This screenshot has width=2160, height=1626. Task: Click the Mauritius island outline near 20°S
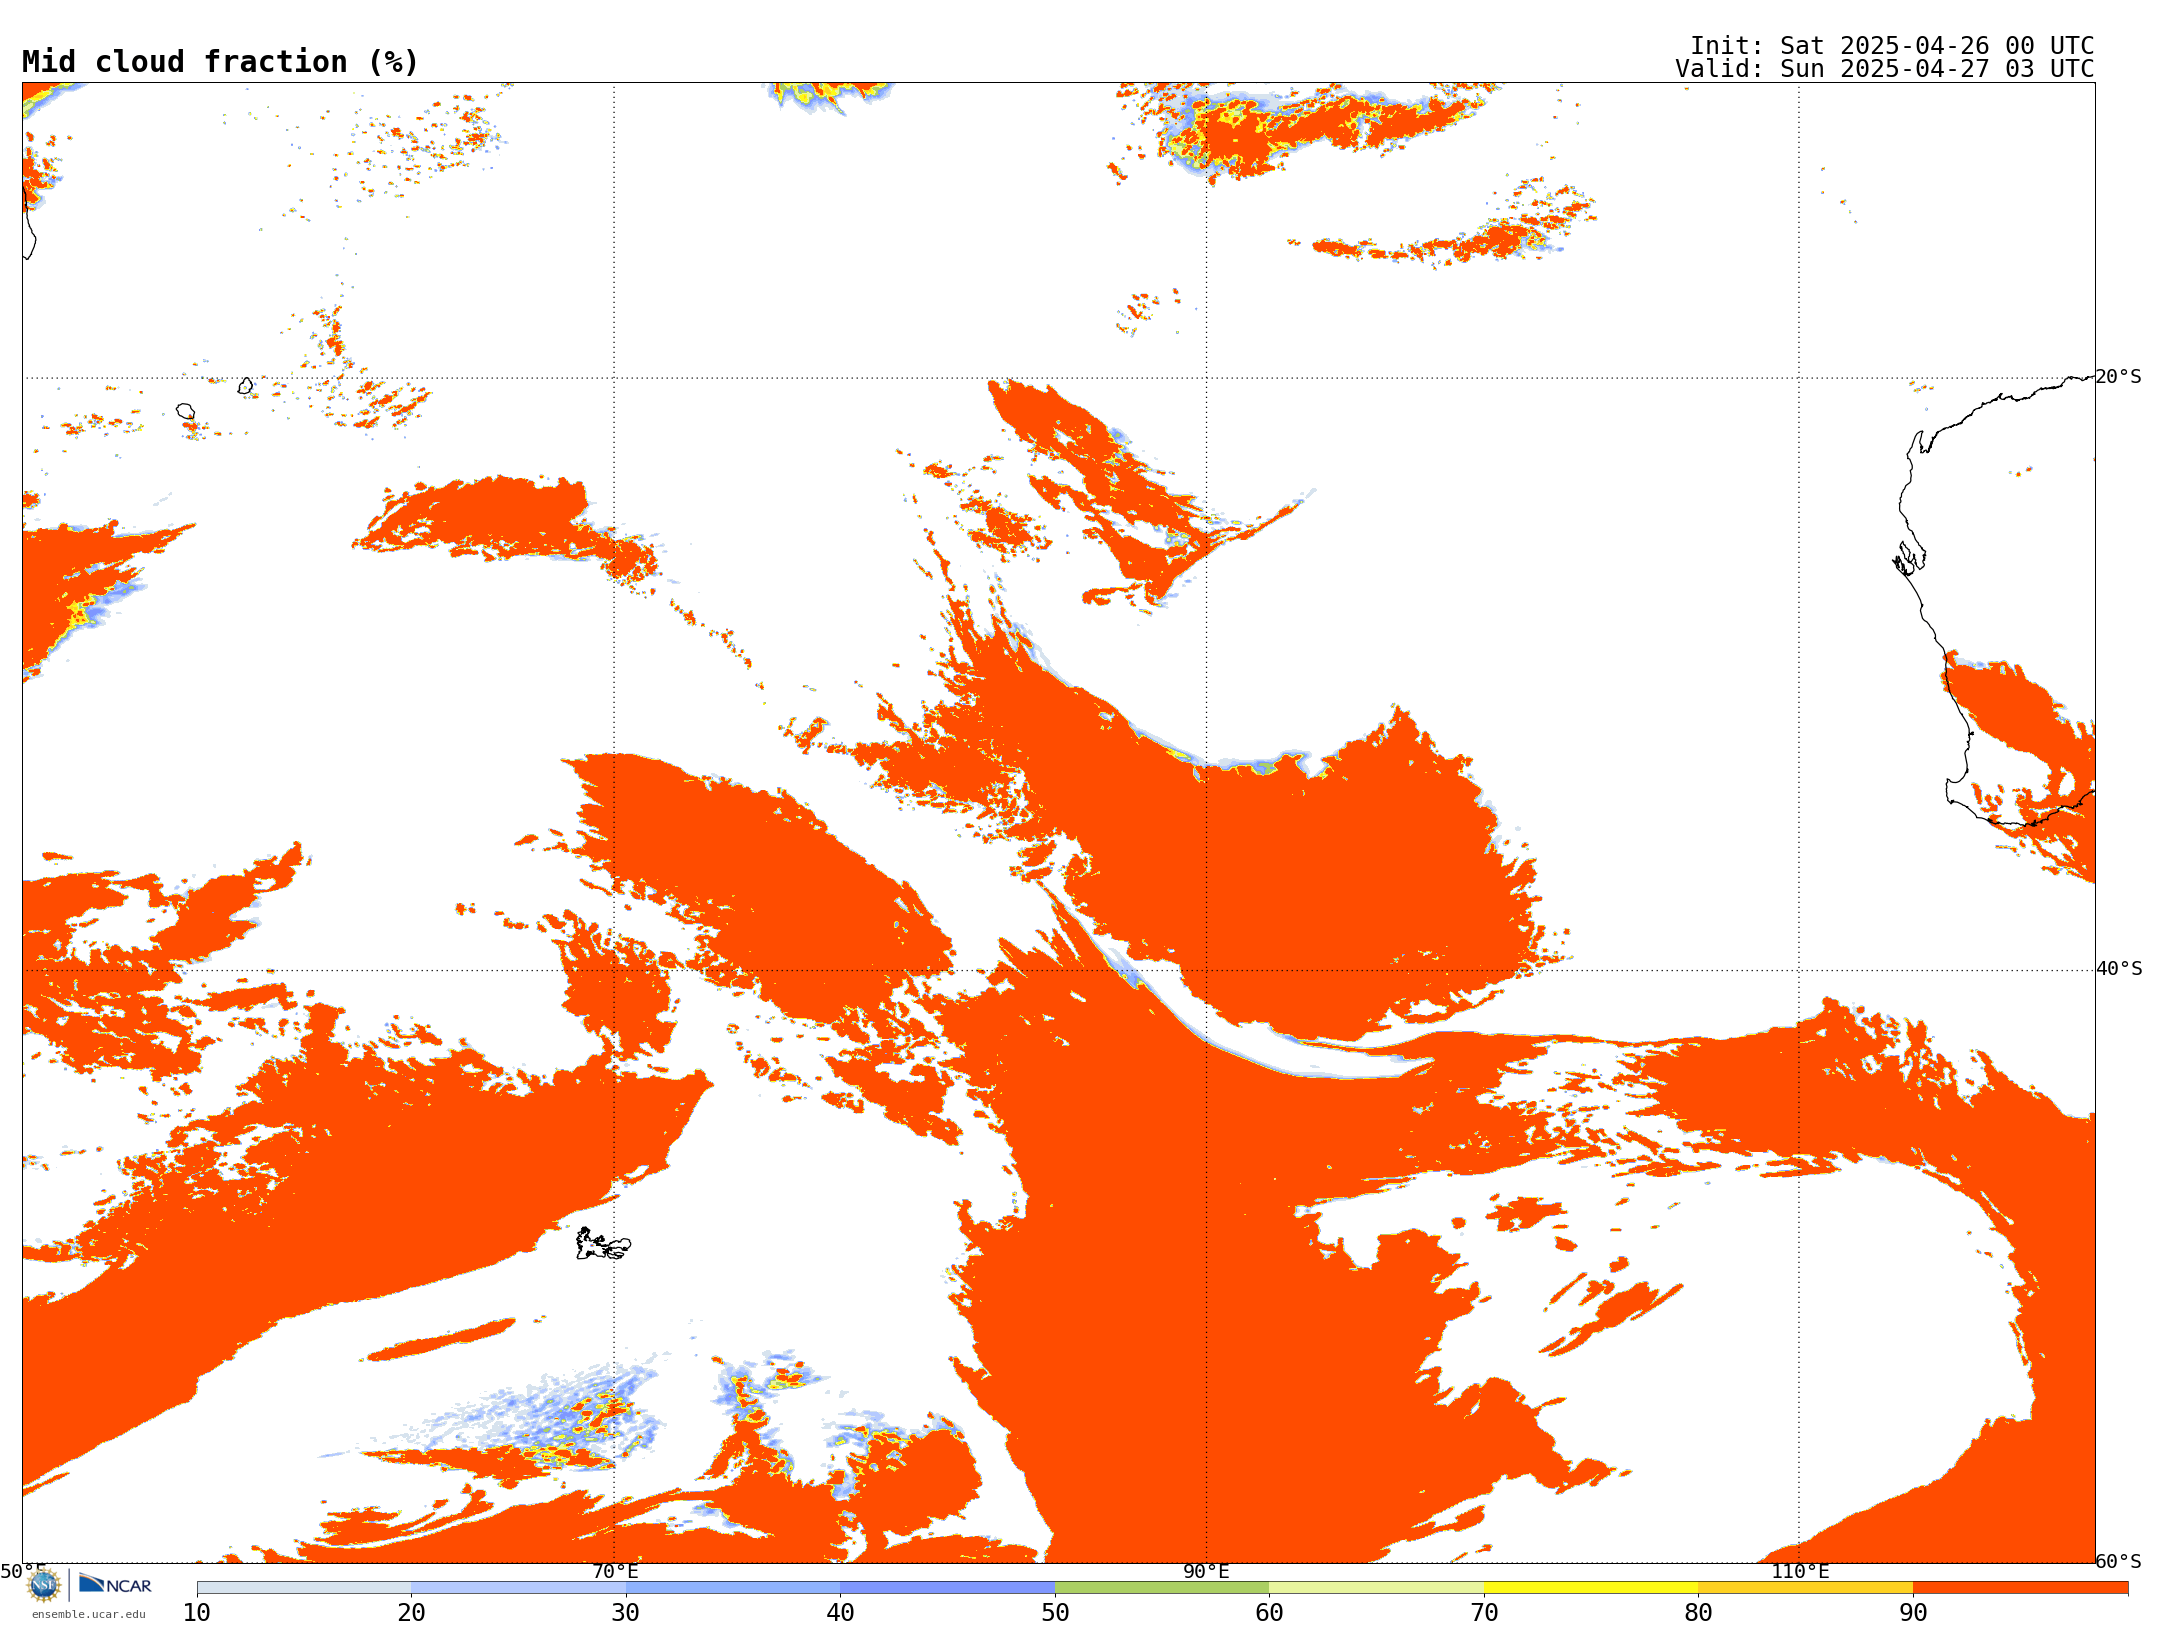click(246, 385)
